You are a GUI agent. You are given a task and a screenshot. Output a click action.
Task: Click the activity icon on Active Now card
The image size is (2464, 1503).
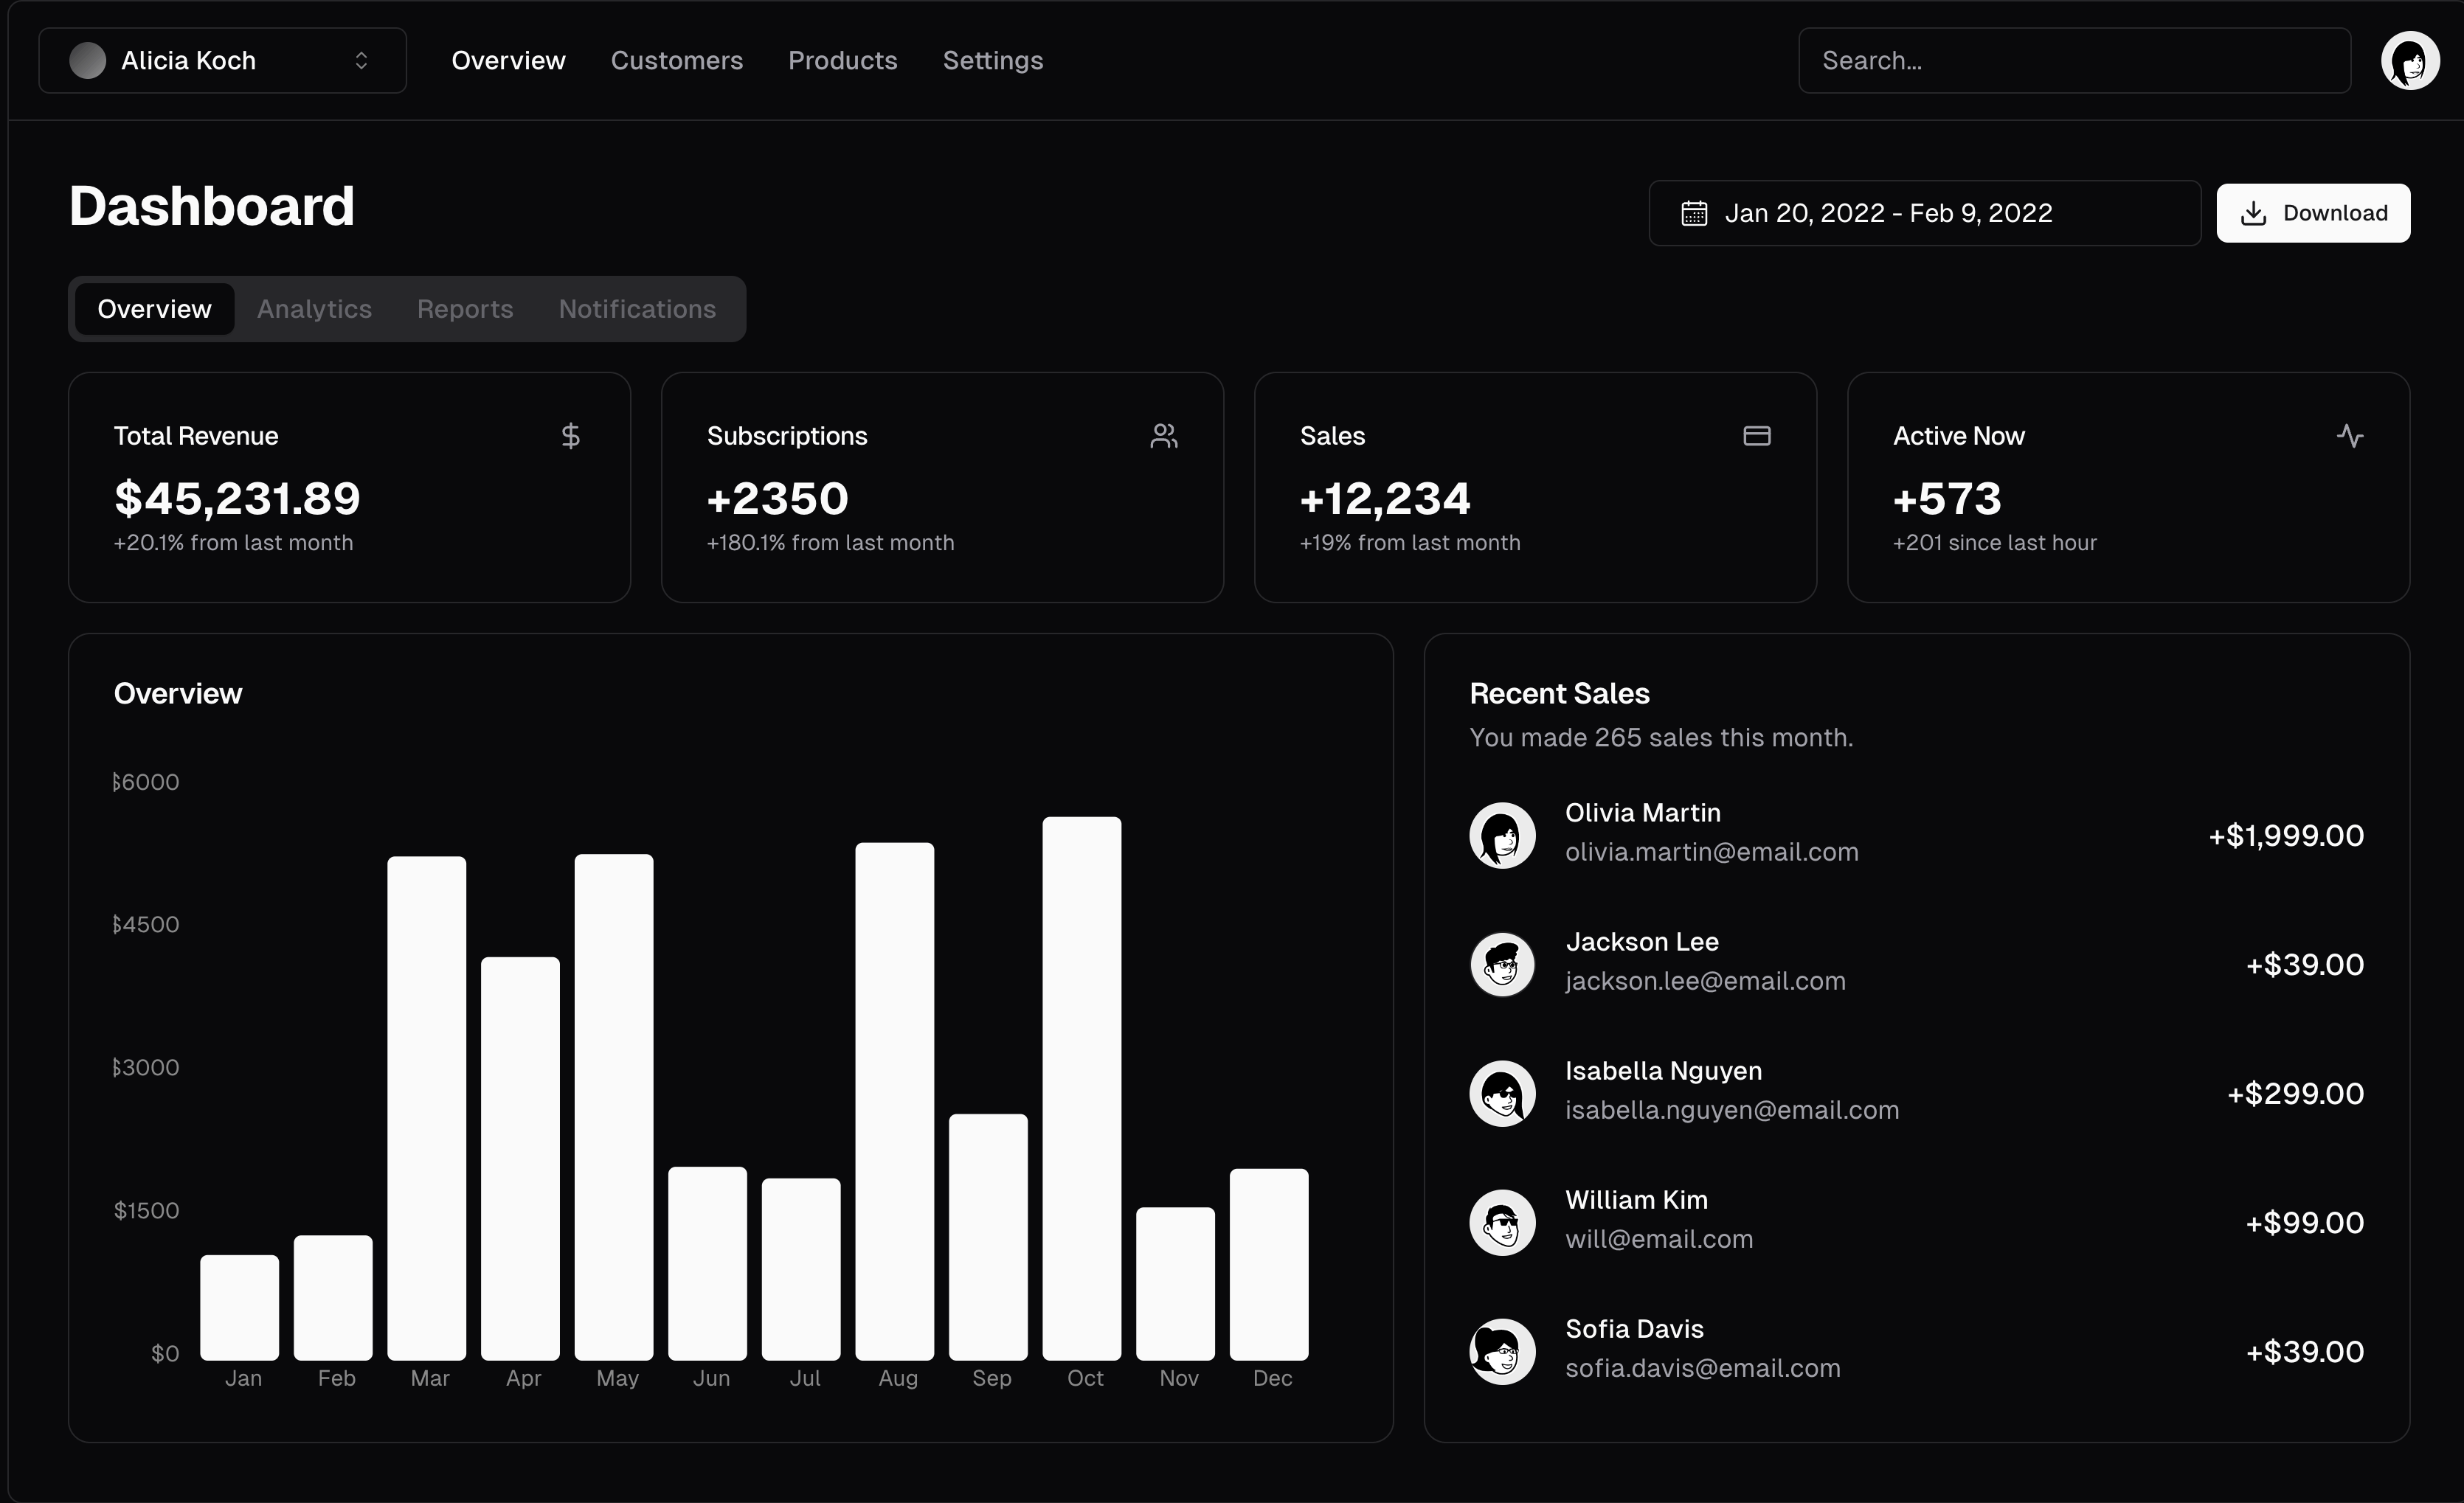click(2350, 435)
